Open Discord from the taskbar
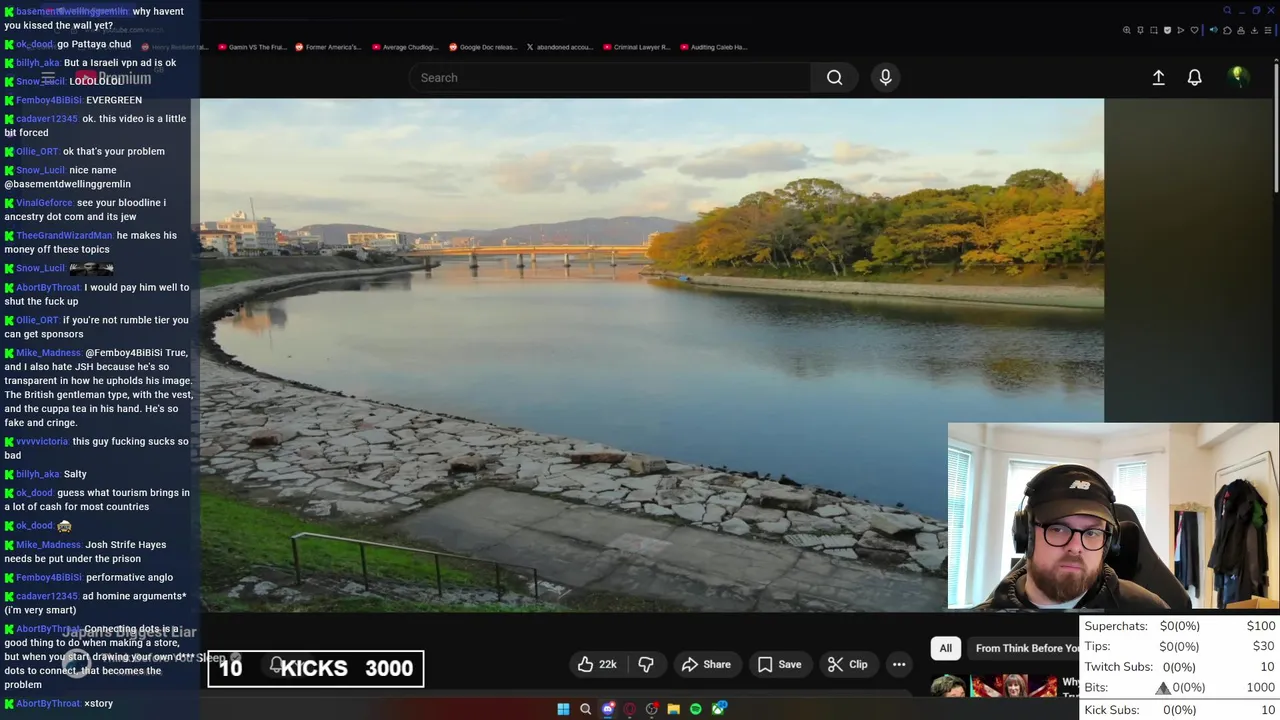 point(608,709)
